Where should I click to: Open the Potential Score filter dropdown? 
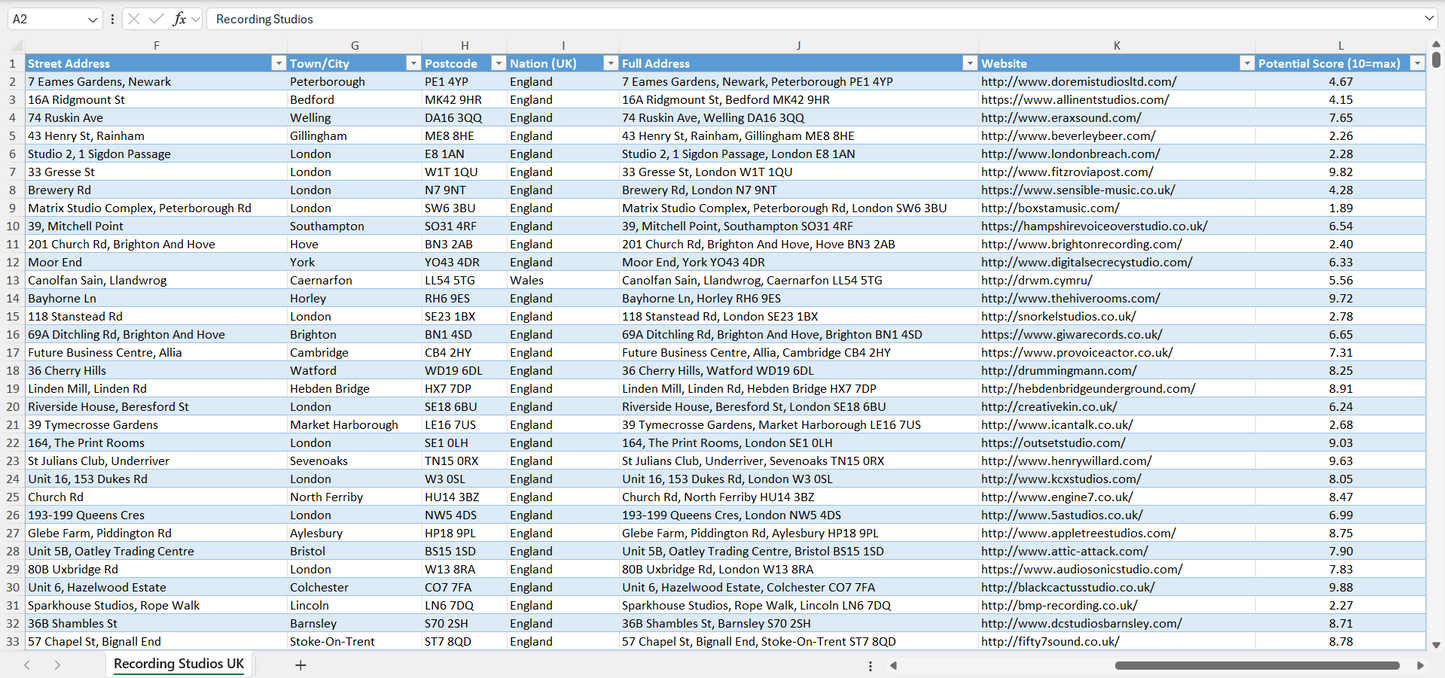coord(1417,63)
